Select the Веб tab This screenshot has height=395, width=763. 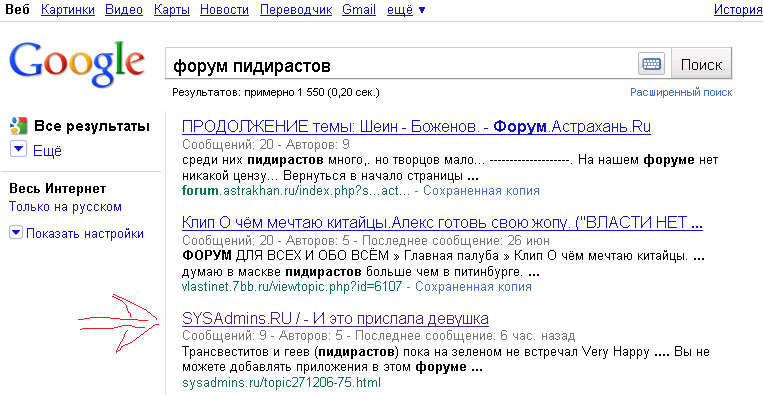[x=17, y=9]
